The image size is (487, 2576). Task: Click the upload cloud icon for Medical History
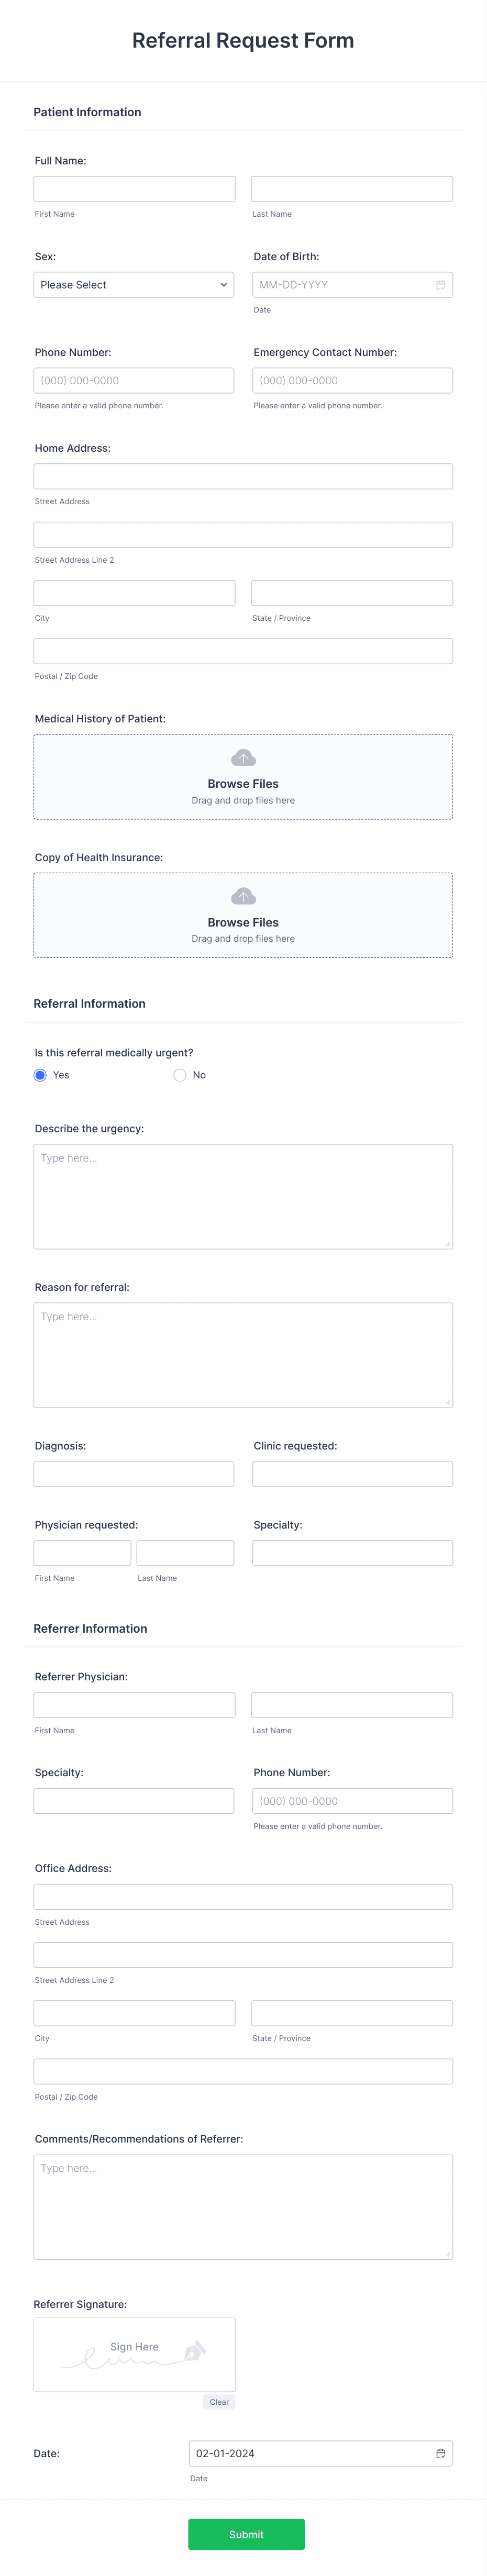coord(243,757)
